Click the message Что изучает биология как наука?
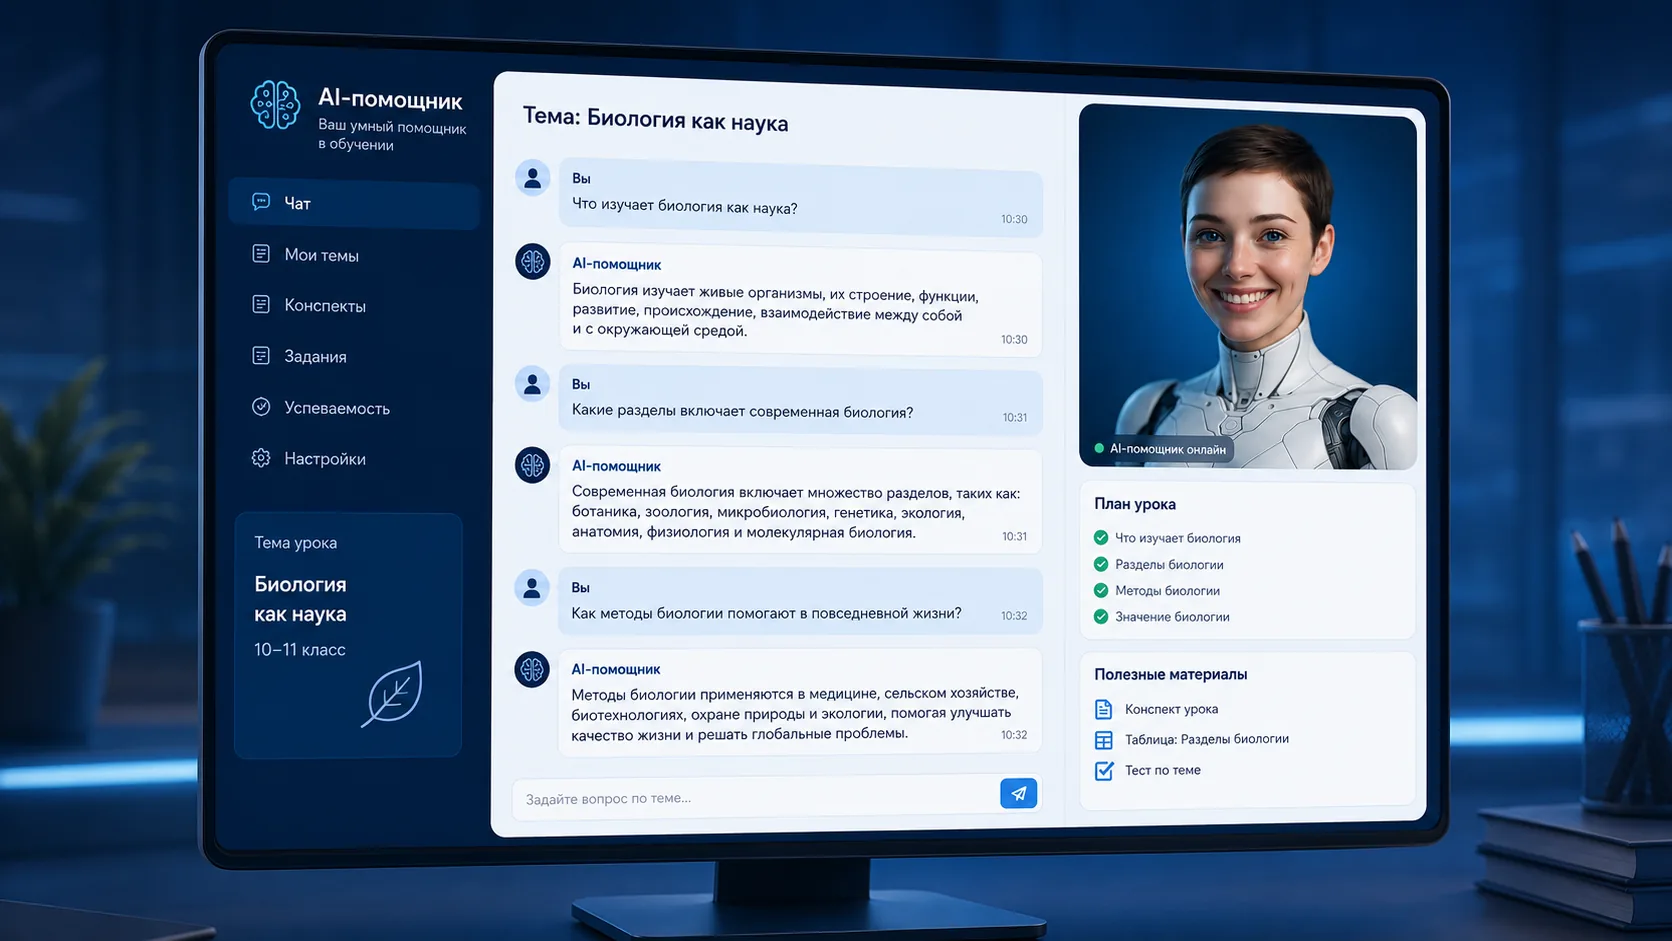Image resolution: width=1672 pixels, height=941 pixels. tap(800, 198)
